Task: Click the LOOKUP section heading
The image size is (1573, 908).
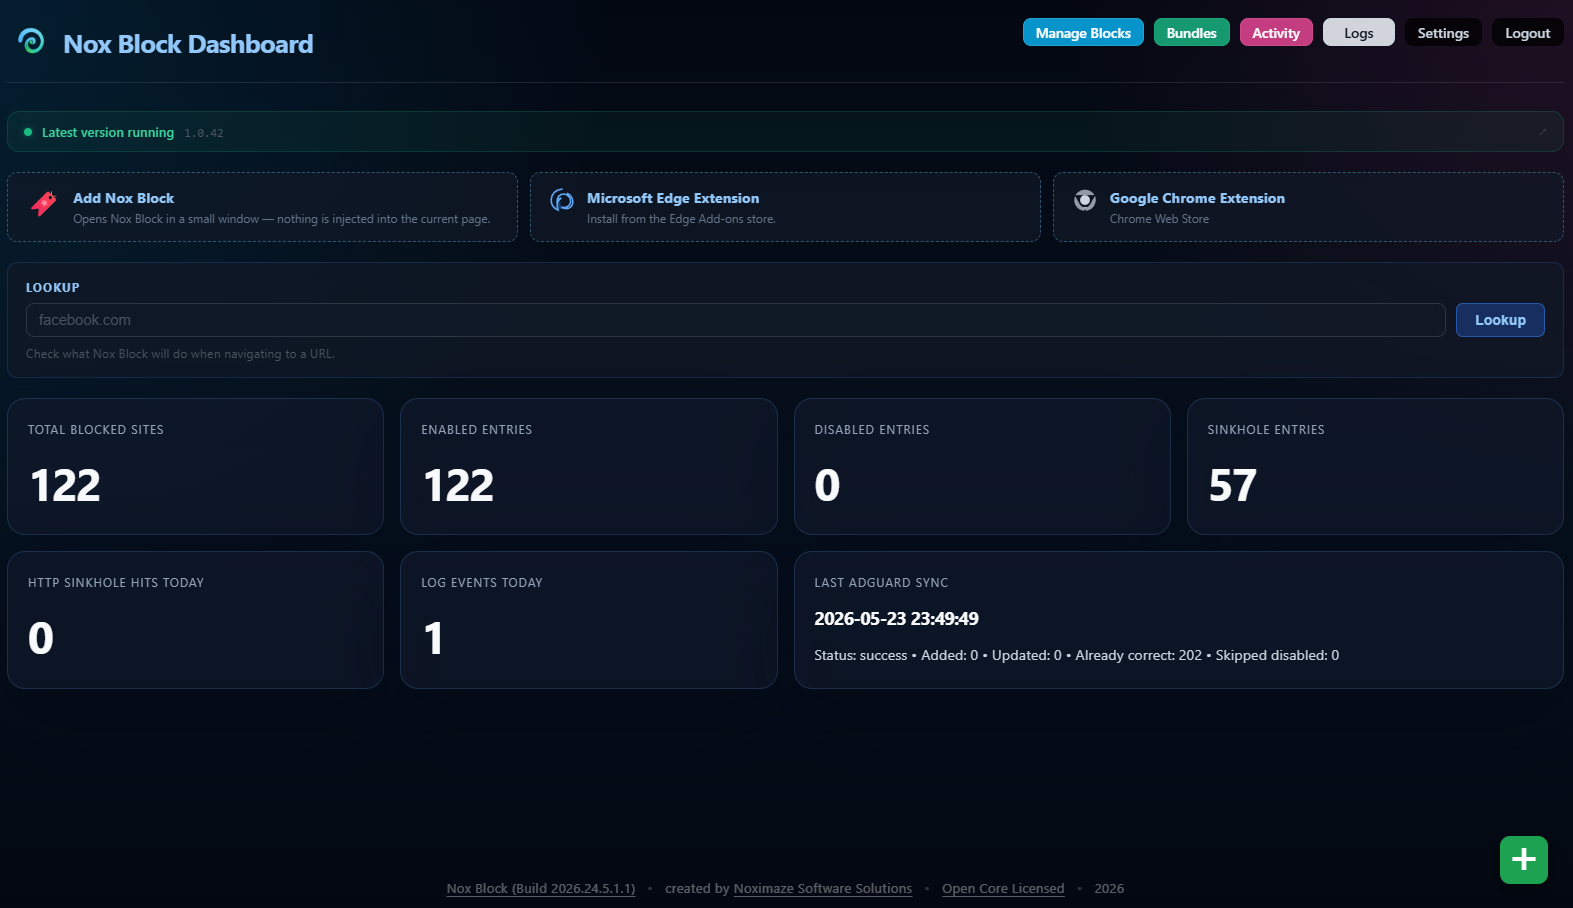Action: click(53, 287)
